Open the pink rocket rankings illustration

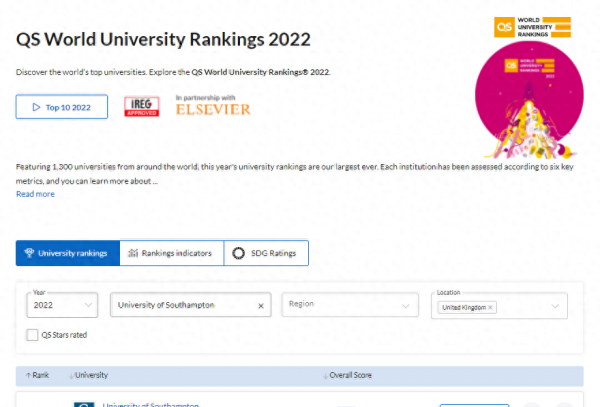(x=529, y=100)
